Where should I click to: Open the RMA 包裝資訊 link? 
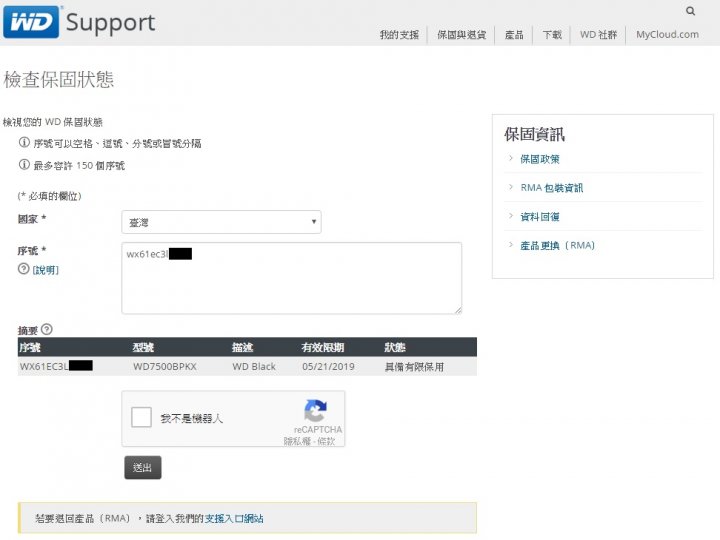point(551,188)
